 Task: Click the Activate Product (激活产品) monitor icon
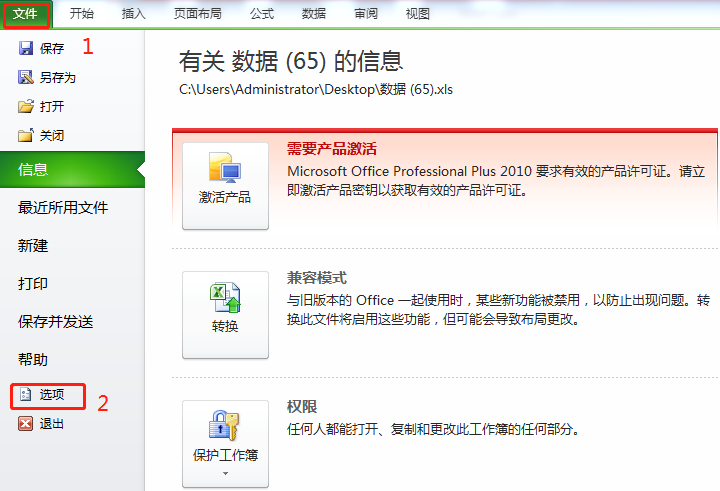225,168
